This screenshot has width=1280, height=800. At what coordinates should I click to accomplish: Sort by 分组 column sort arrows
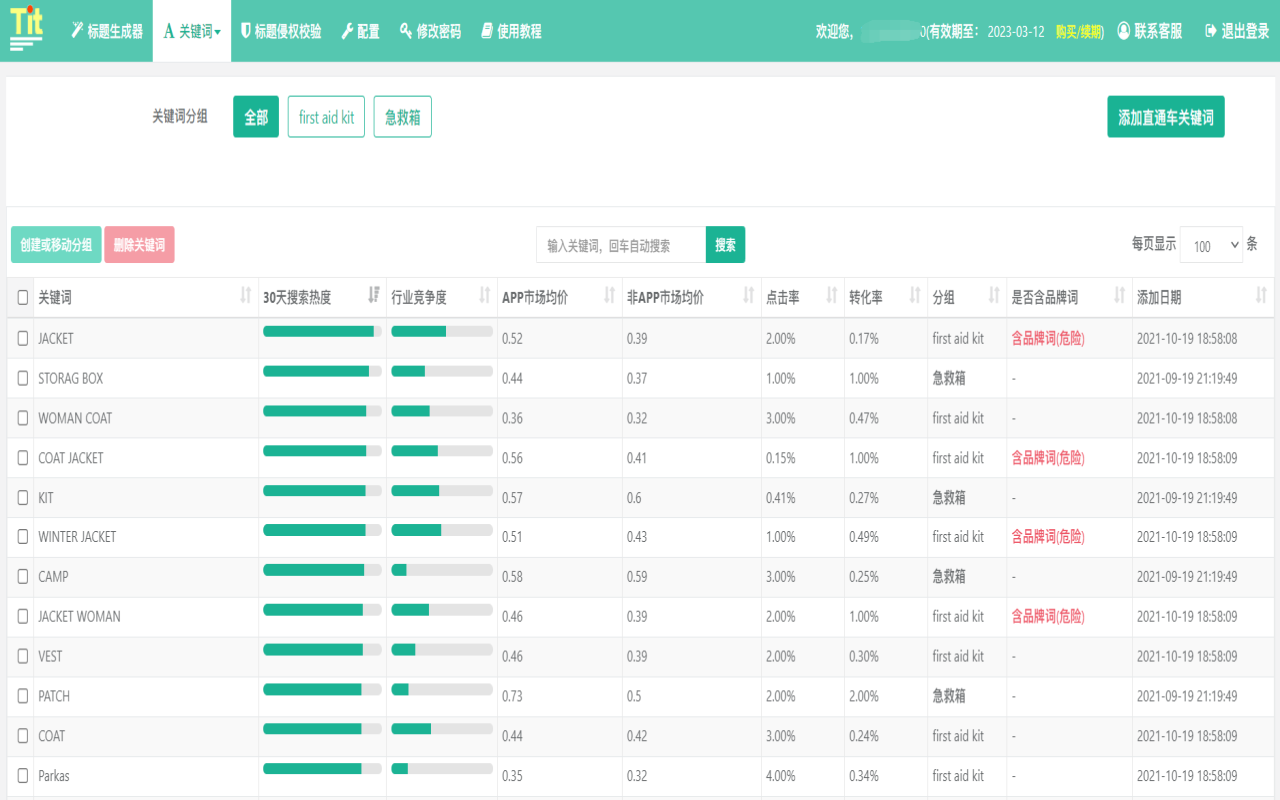(x=994, y=296)
